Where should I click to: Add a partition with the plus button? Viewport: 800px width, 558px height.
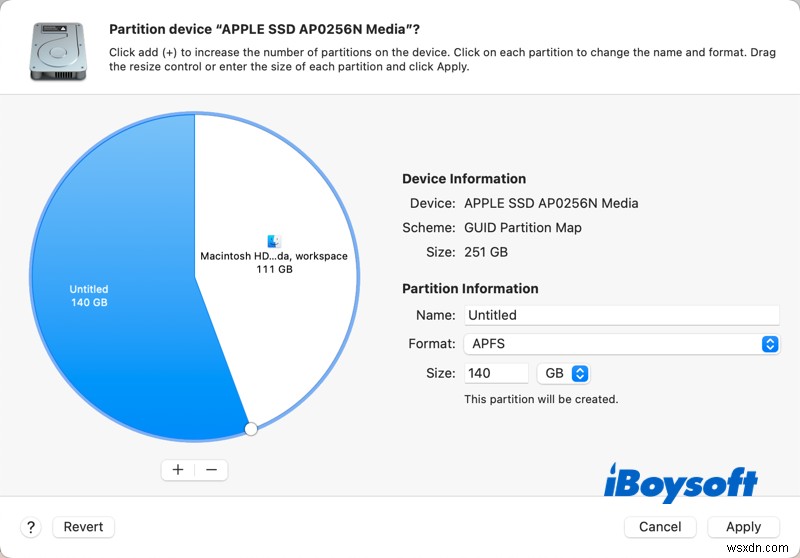click(x=178, y=469)
